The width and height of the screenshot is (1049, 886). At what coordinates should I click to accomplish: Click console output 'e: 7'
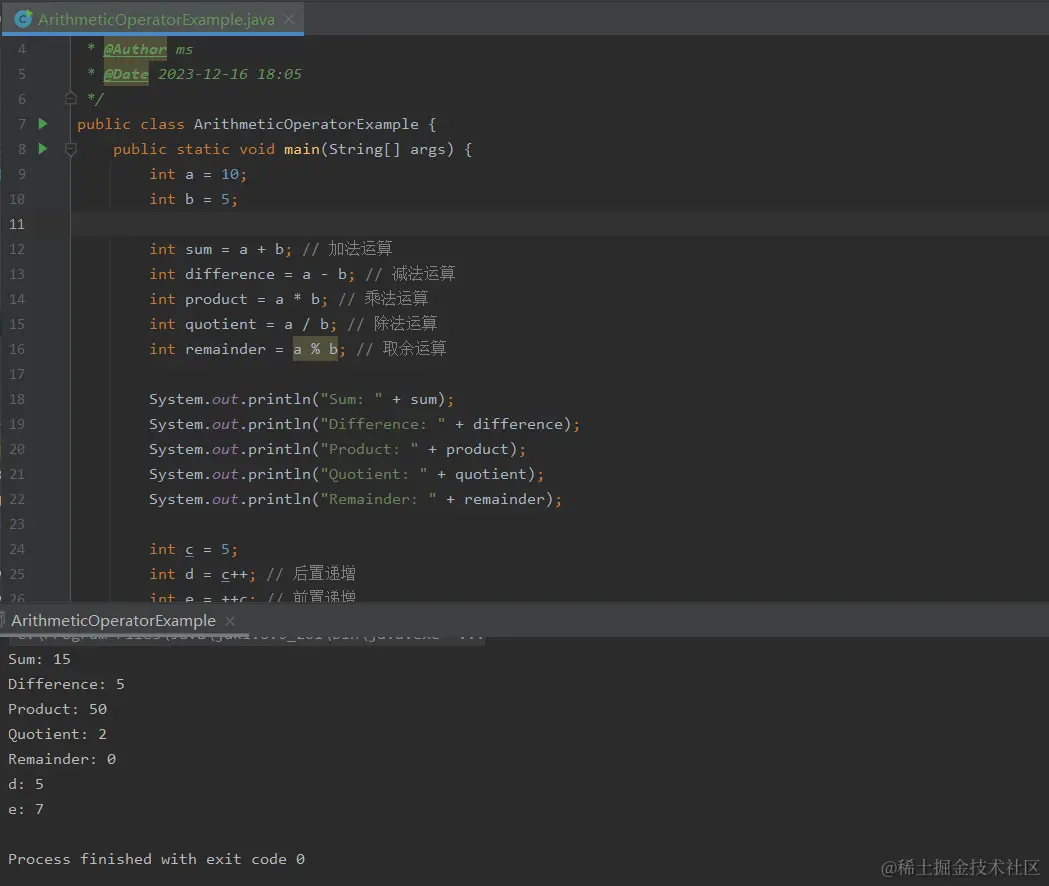tap(25, 809)
